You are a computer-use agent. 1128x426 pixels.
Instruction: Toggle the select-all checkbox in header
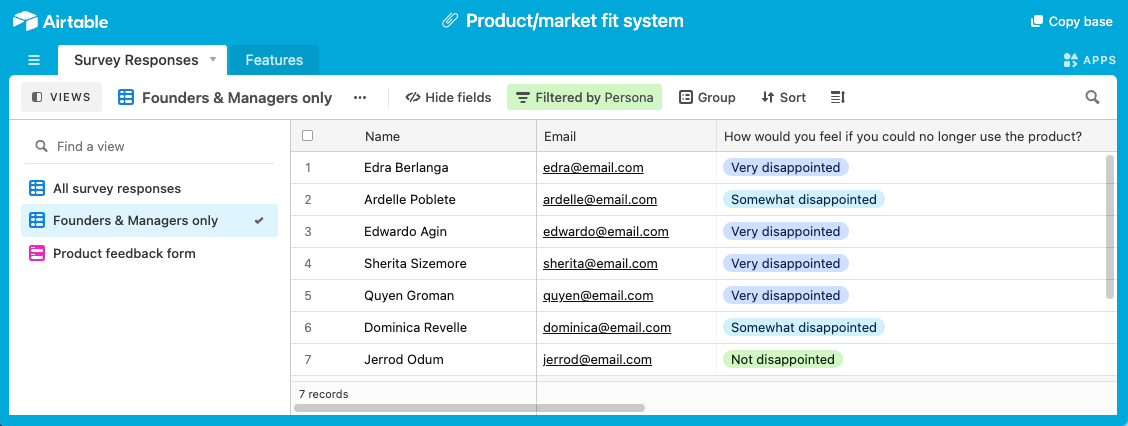(x=308, y=135)
